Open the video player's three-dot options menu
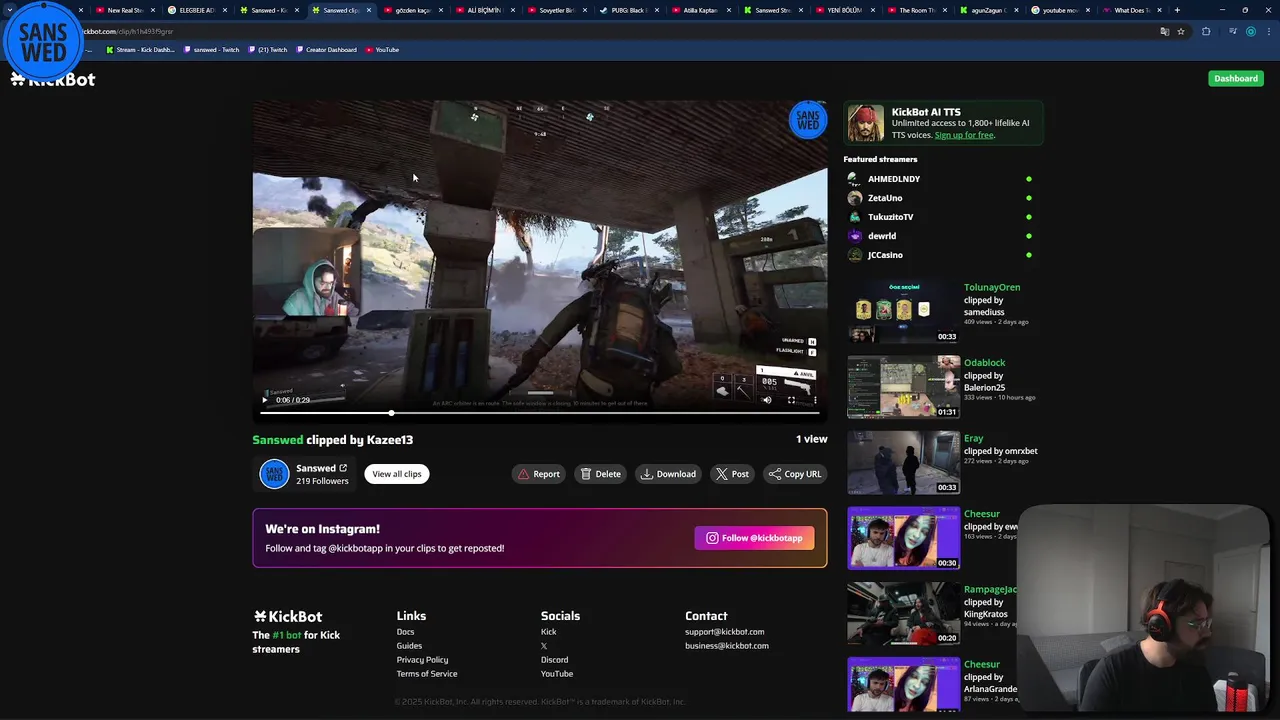The height and width of the screenshot is (720, 1280). [815, 400]
